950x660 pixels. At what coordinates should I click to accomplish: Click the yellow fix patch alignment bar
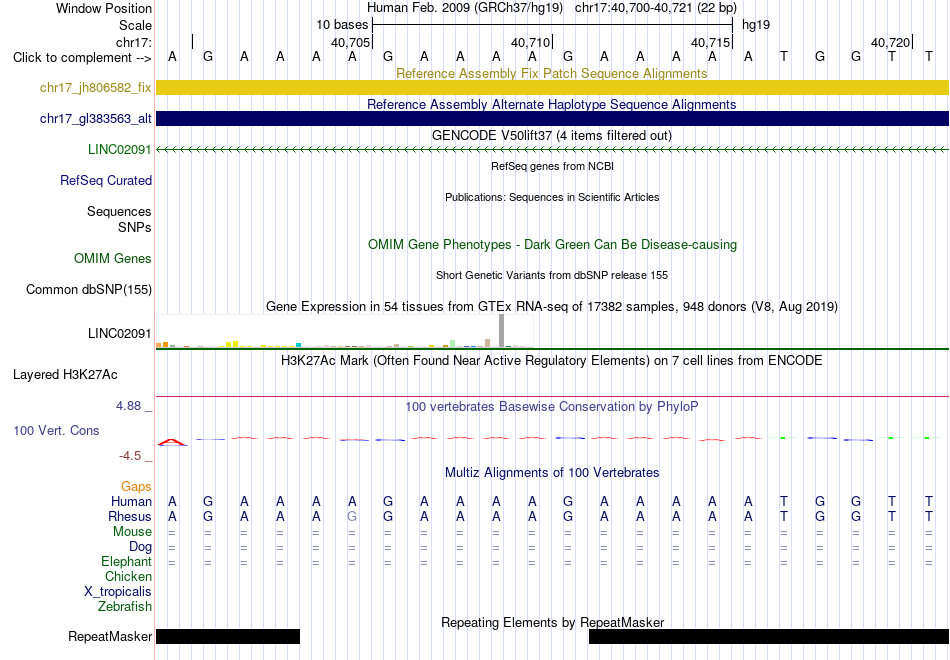(x=552, y=87)
